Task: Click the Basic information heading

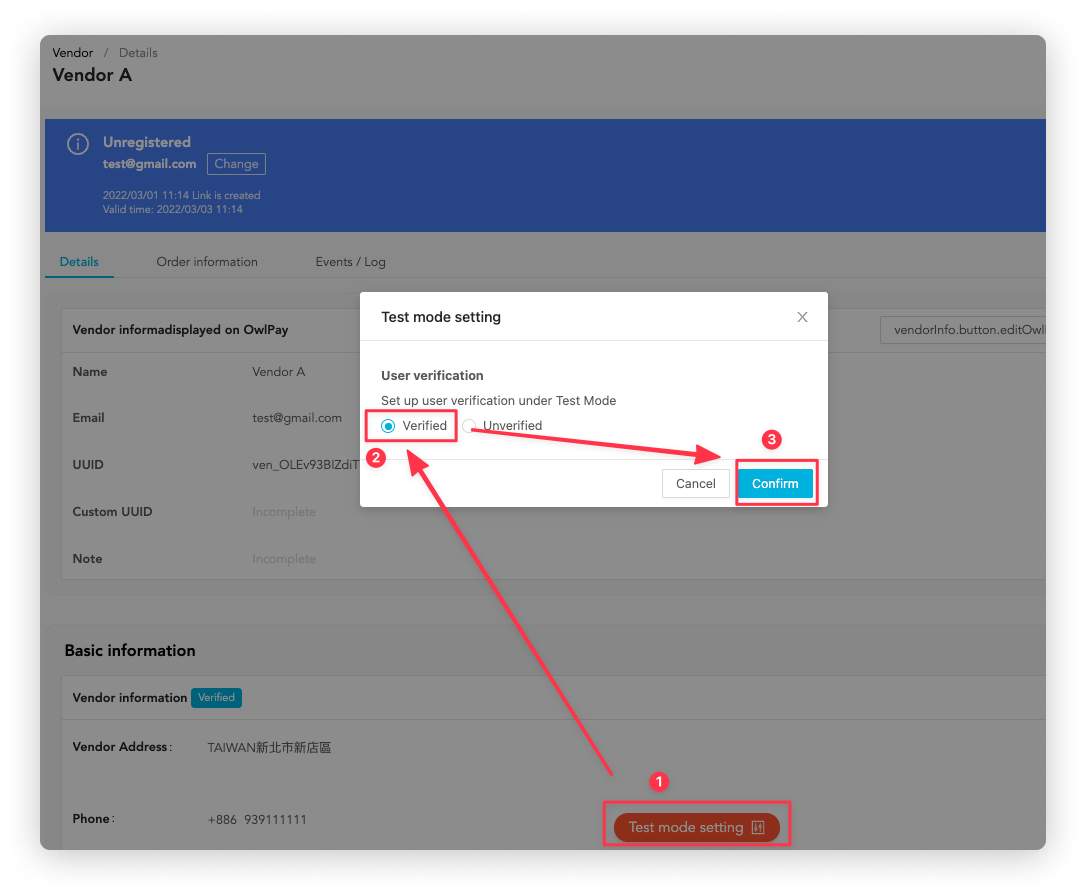Action: (130, 650)
